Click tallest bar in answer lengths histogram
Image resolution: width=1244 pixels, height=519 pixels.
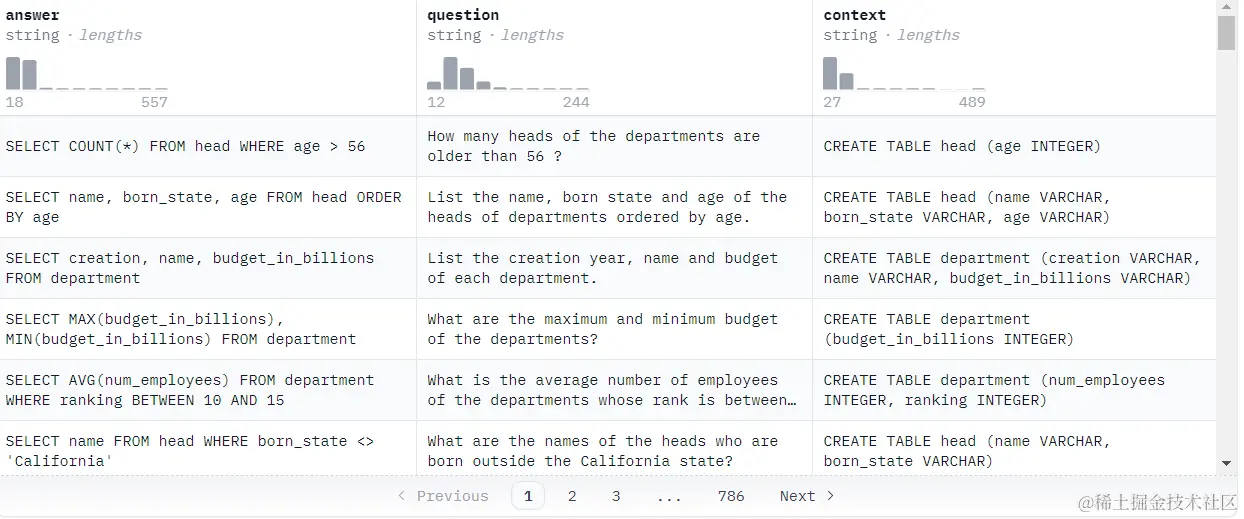pyautogui.click(x=13, y=74)
